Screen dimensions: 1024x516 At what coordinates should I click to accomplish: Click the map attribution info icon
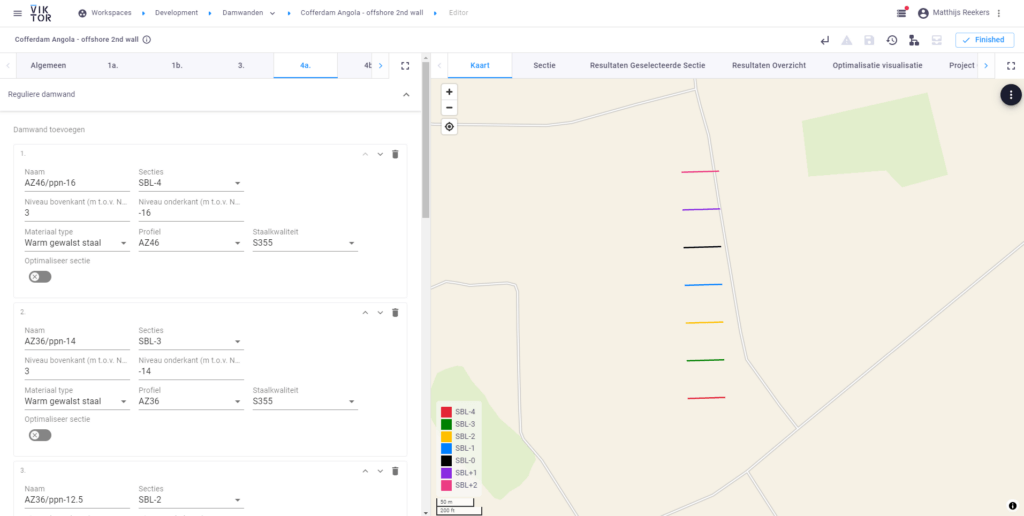pyautogui.click(x=1012, y=505)
